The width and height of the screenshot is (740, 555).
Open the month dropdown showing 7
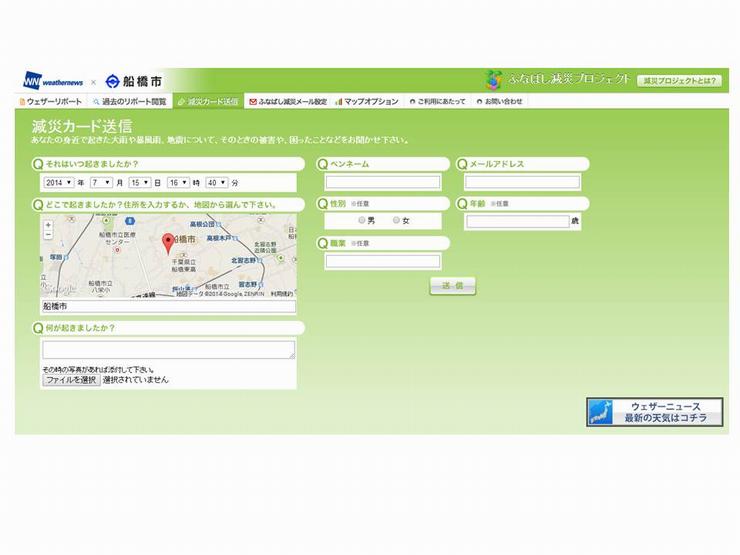100,183
